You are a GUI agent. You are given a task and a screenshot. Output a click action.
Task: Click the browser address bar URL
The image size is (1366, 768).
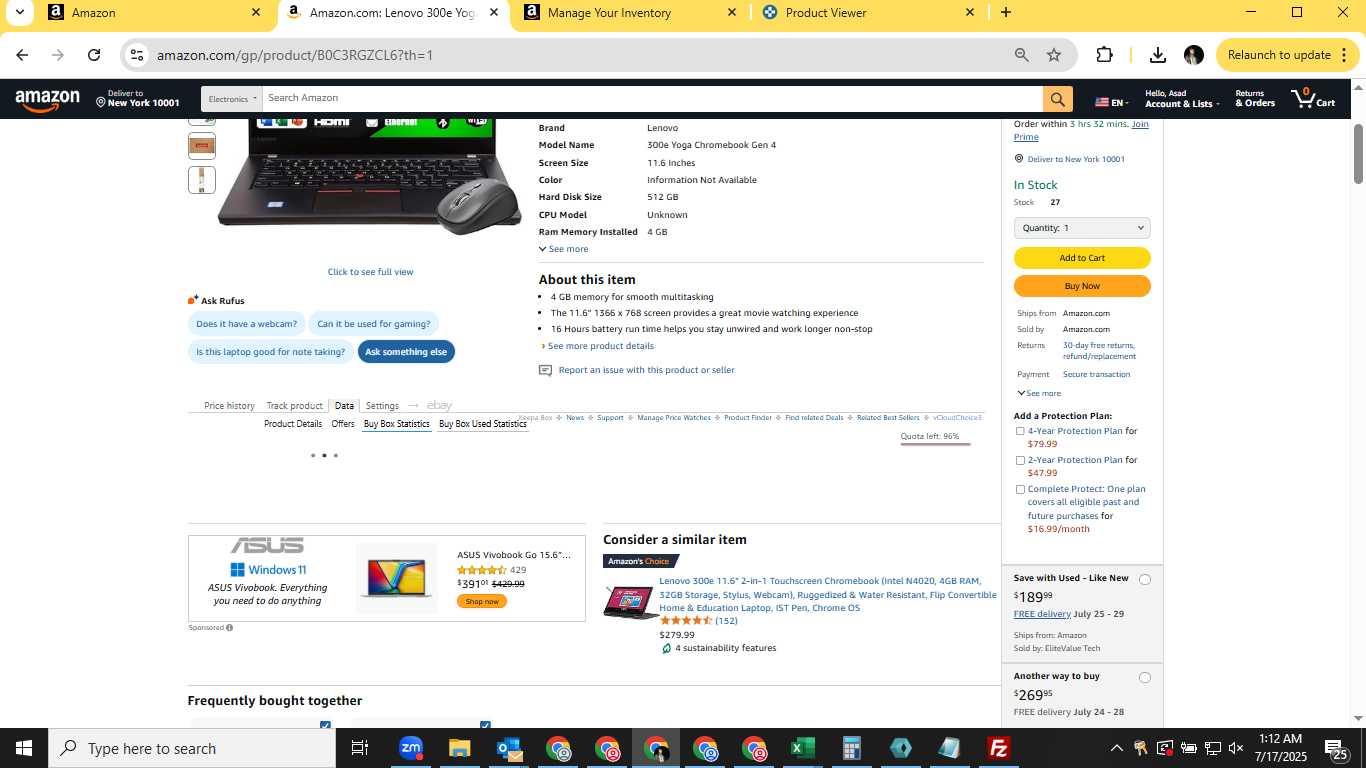[295, 55]
